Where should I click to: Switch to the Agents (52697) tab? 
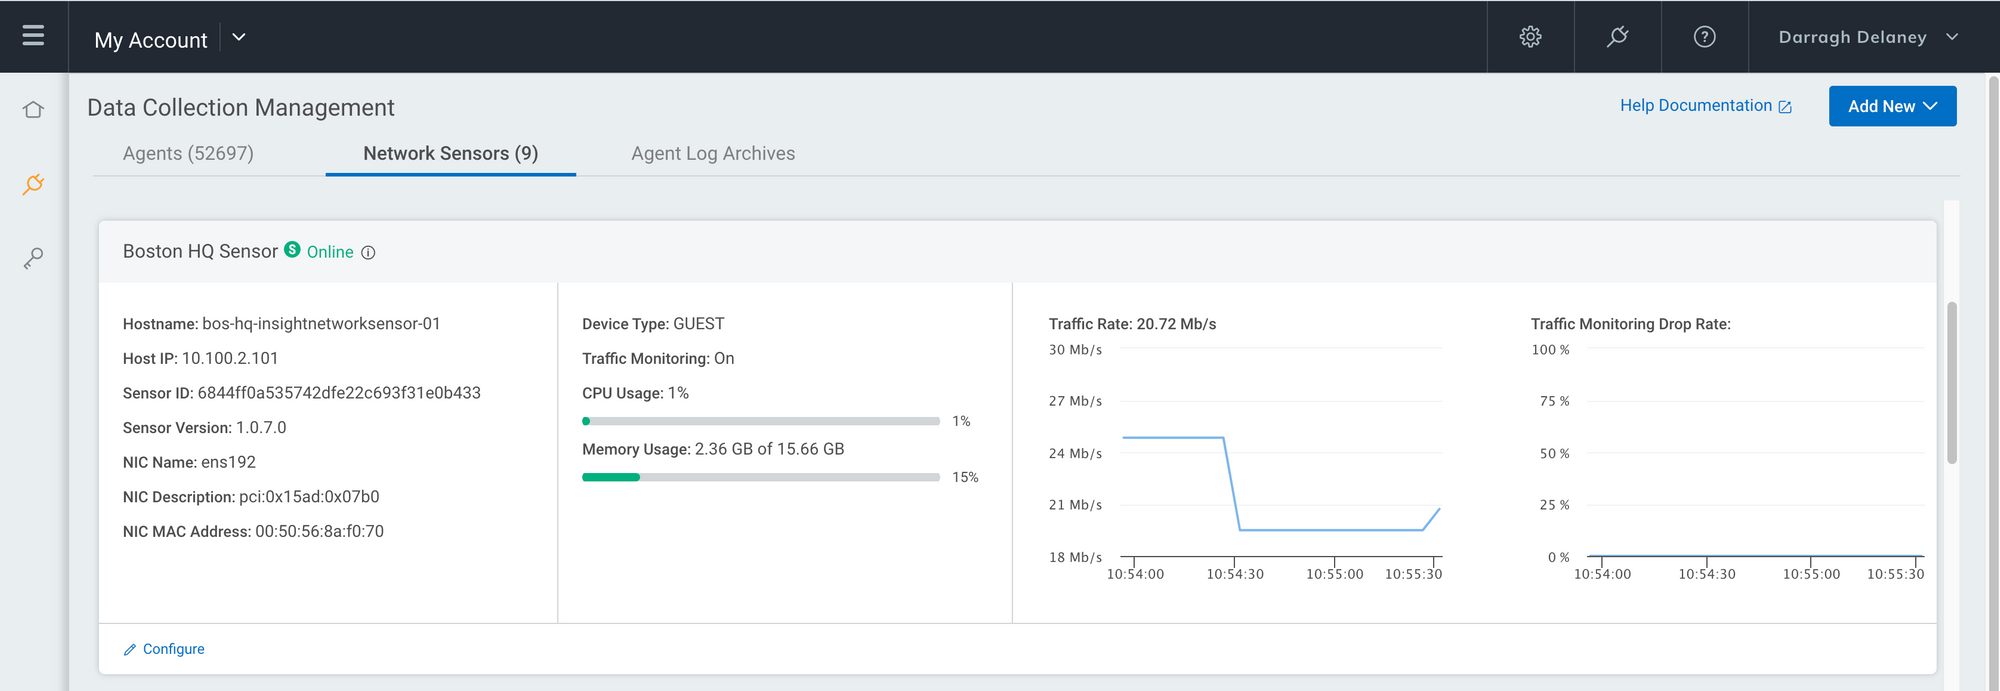pyautogui.click(x=188, y=154)
